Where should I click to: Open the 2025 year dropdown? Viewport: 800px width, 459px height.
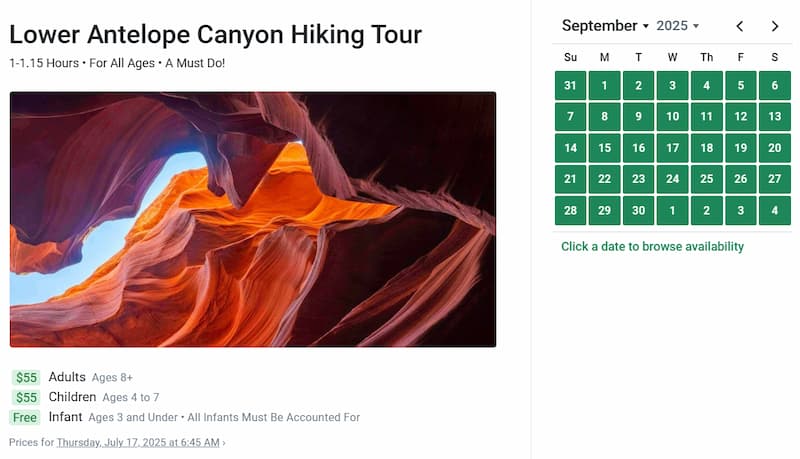[x=678, y=26]
